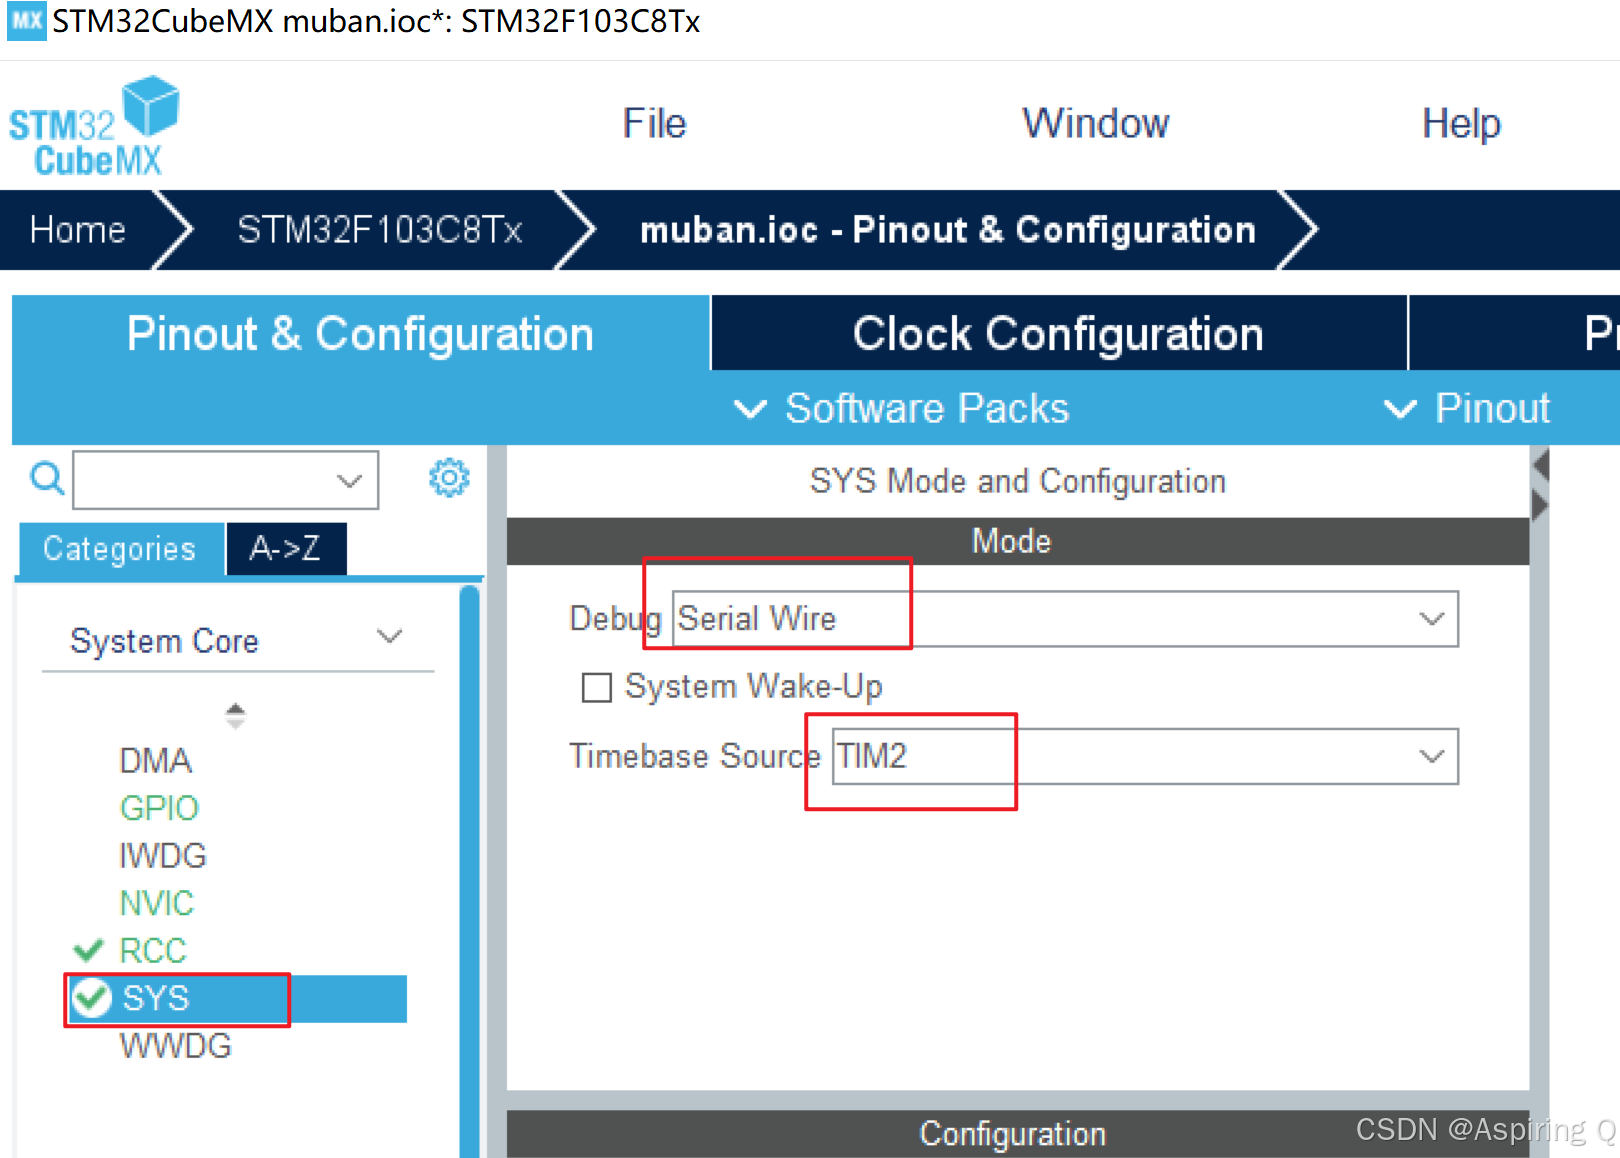Expand the Software Packs menu

pyautogui.click(x=901, y=408)
